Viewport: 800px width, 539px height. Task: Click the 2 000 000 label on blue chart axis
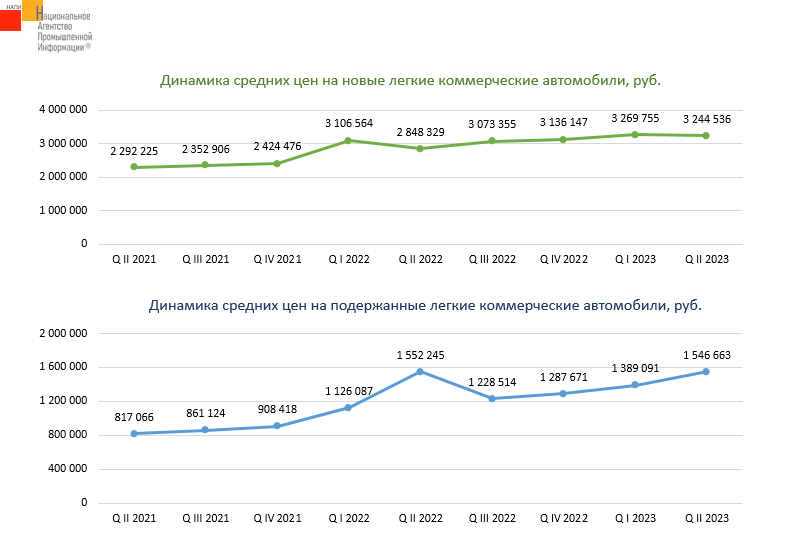(64, 333)
